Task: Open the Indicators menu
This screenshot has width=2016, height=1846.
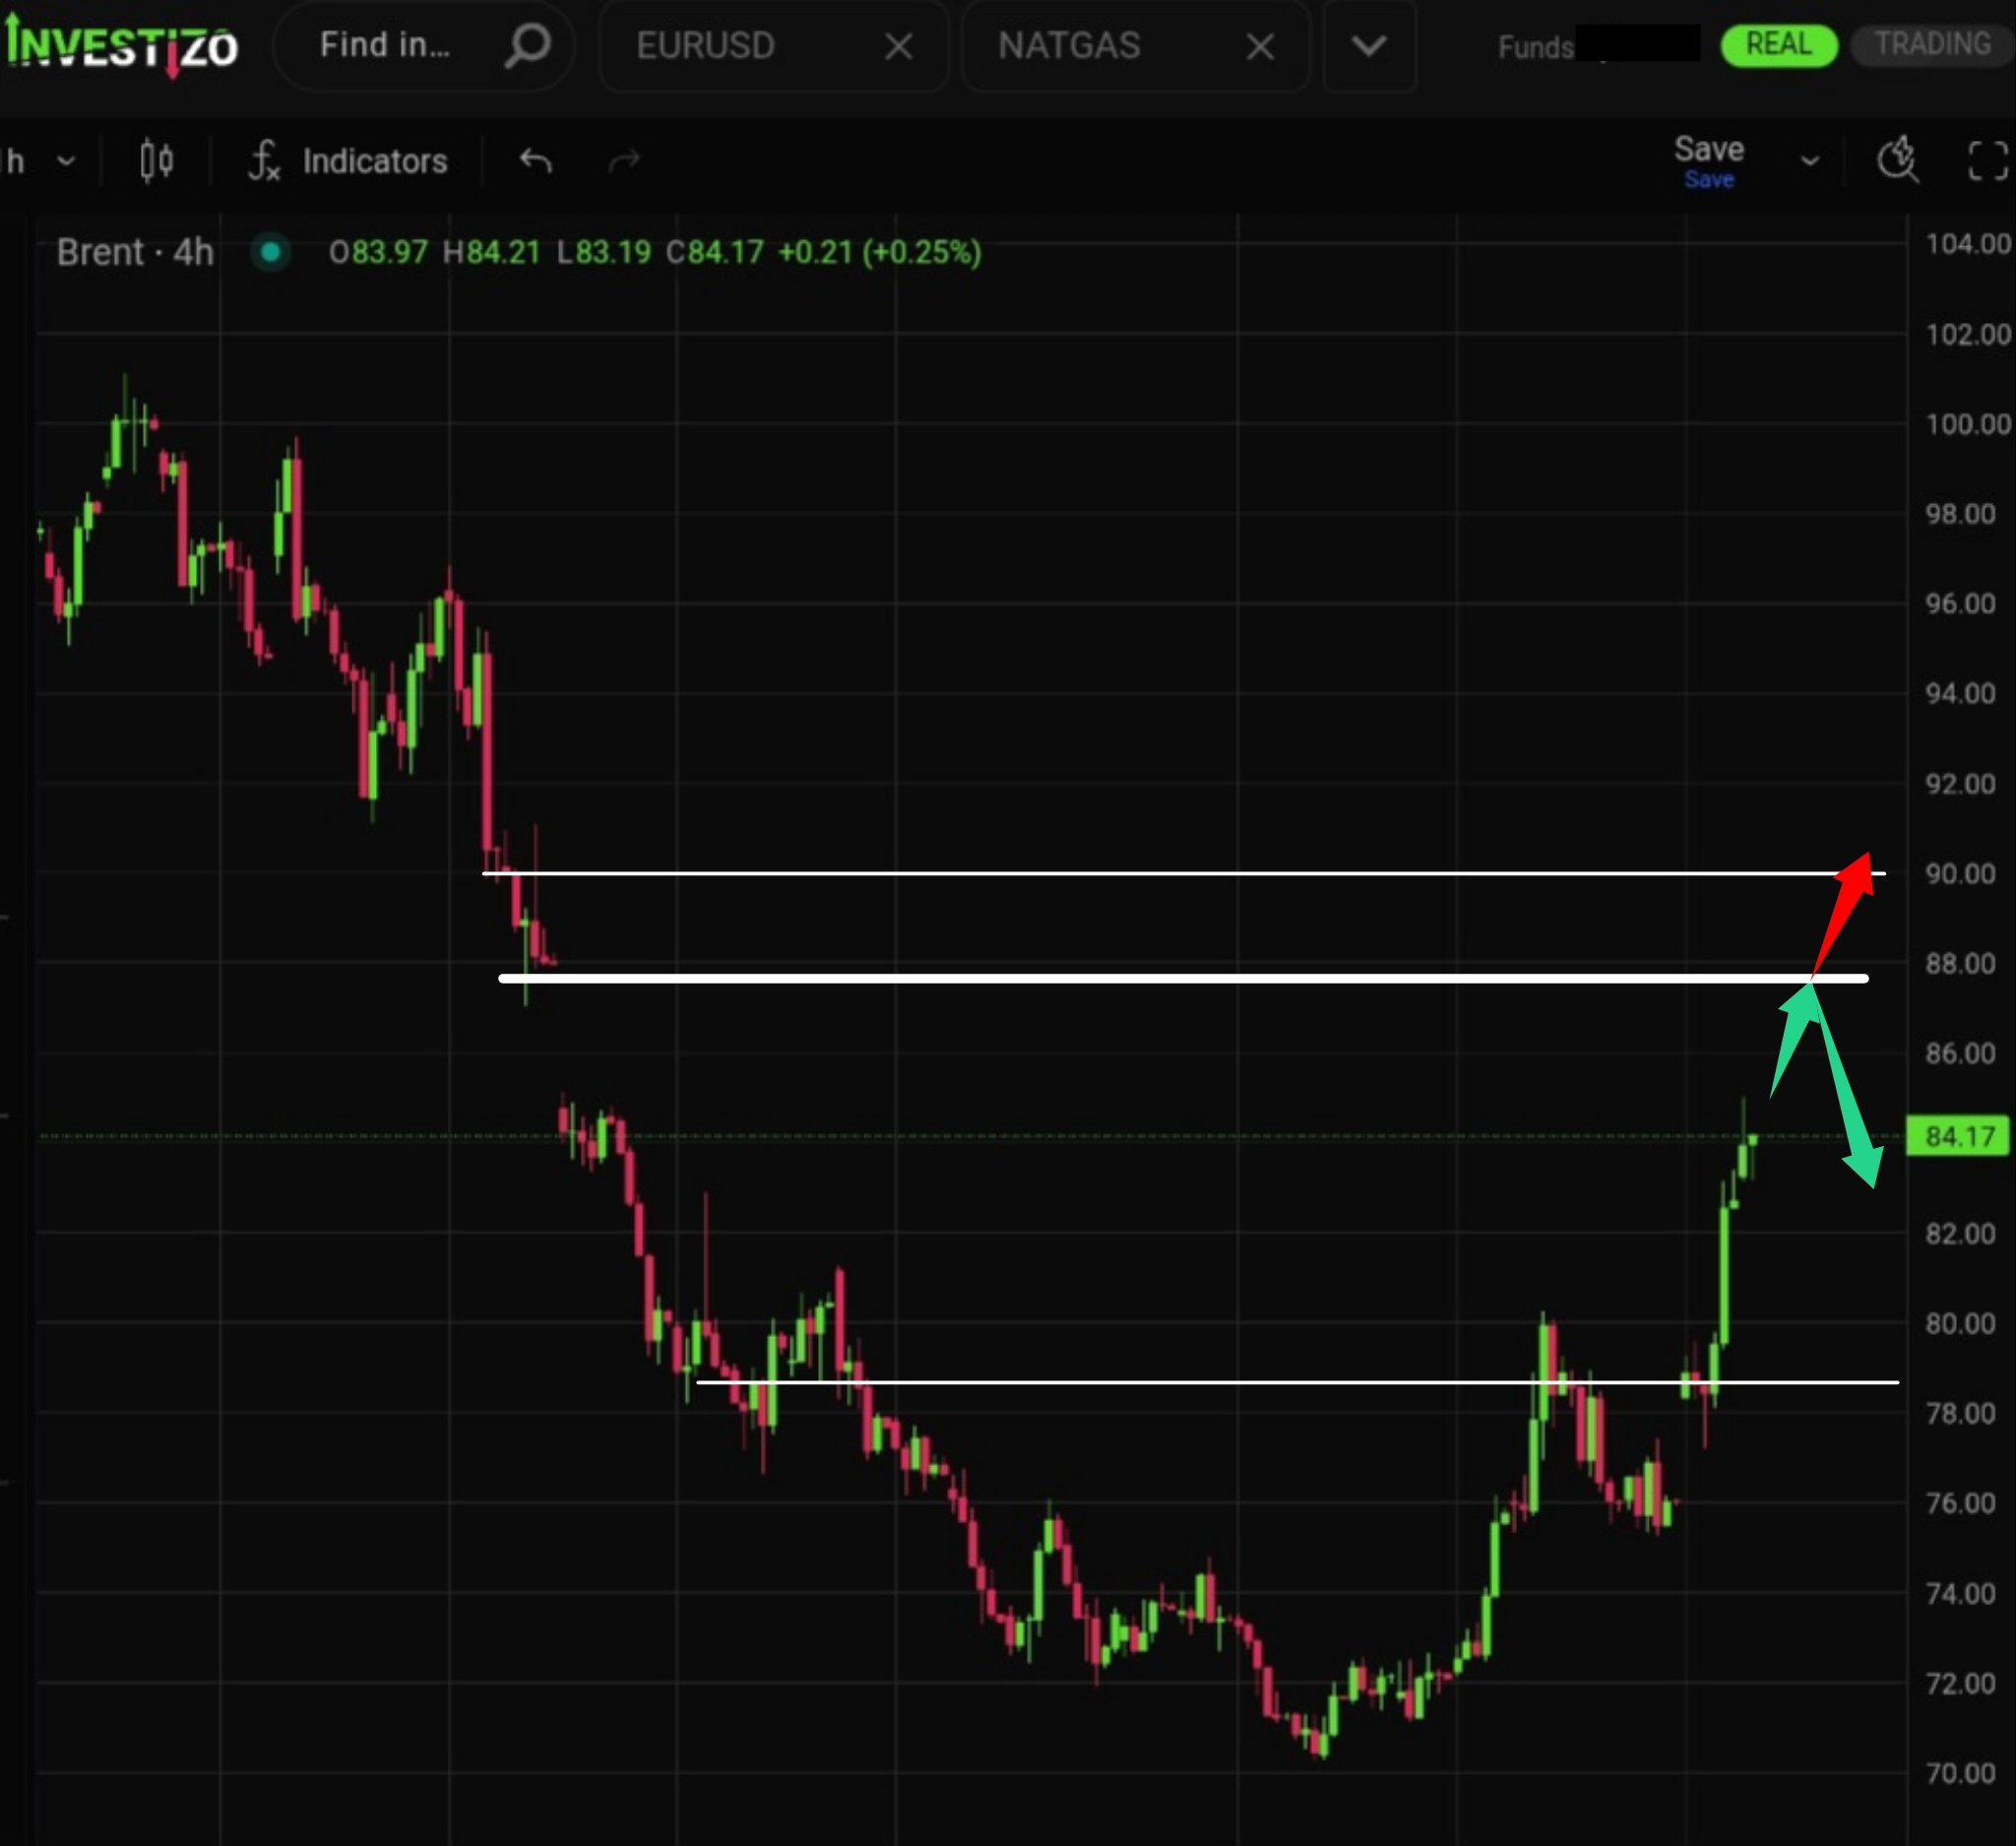Action: point(375,161)
